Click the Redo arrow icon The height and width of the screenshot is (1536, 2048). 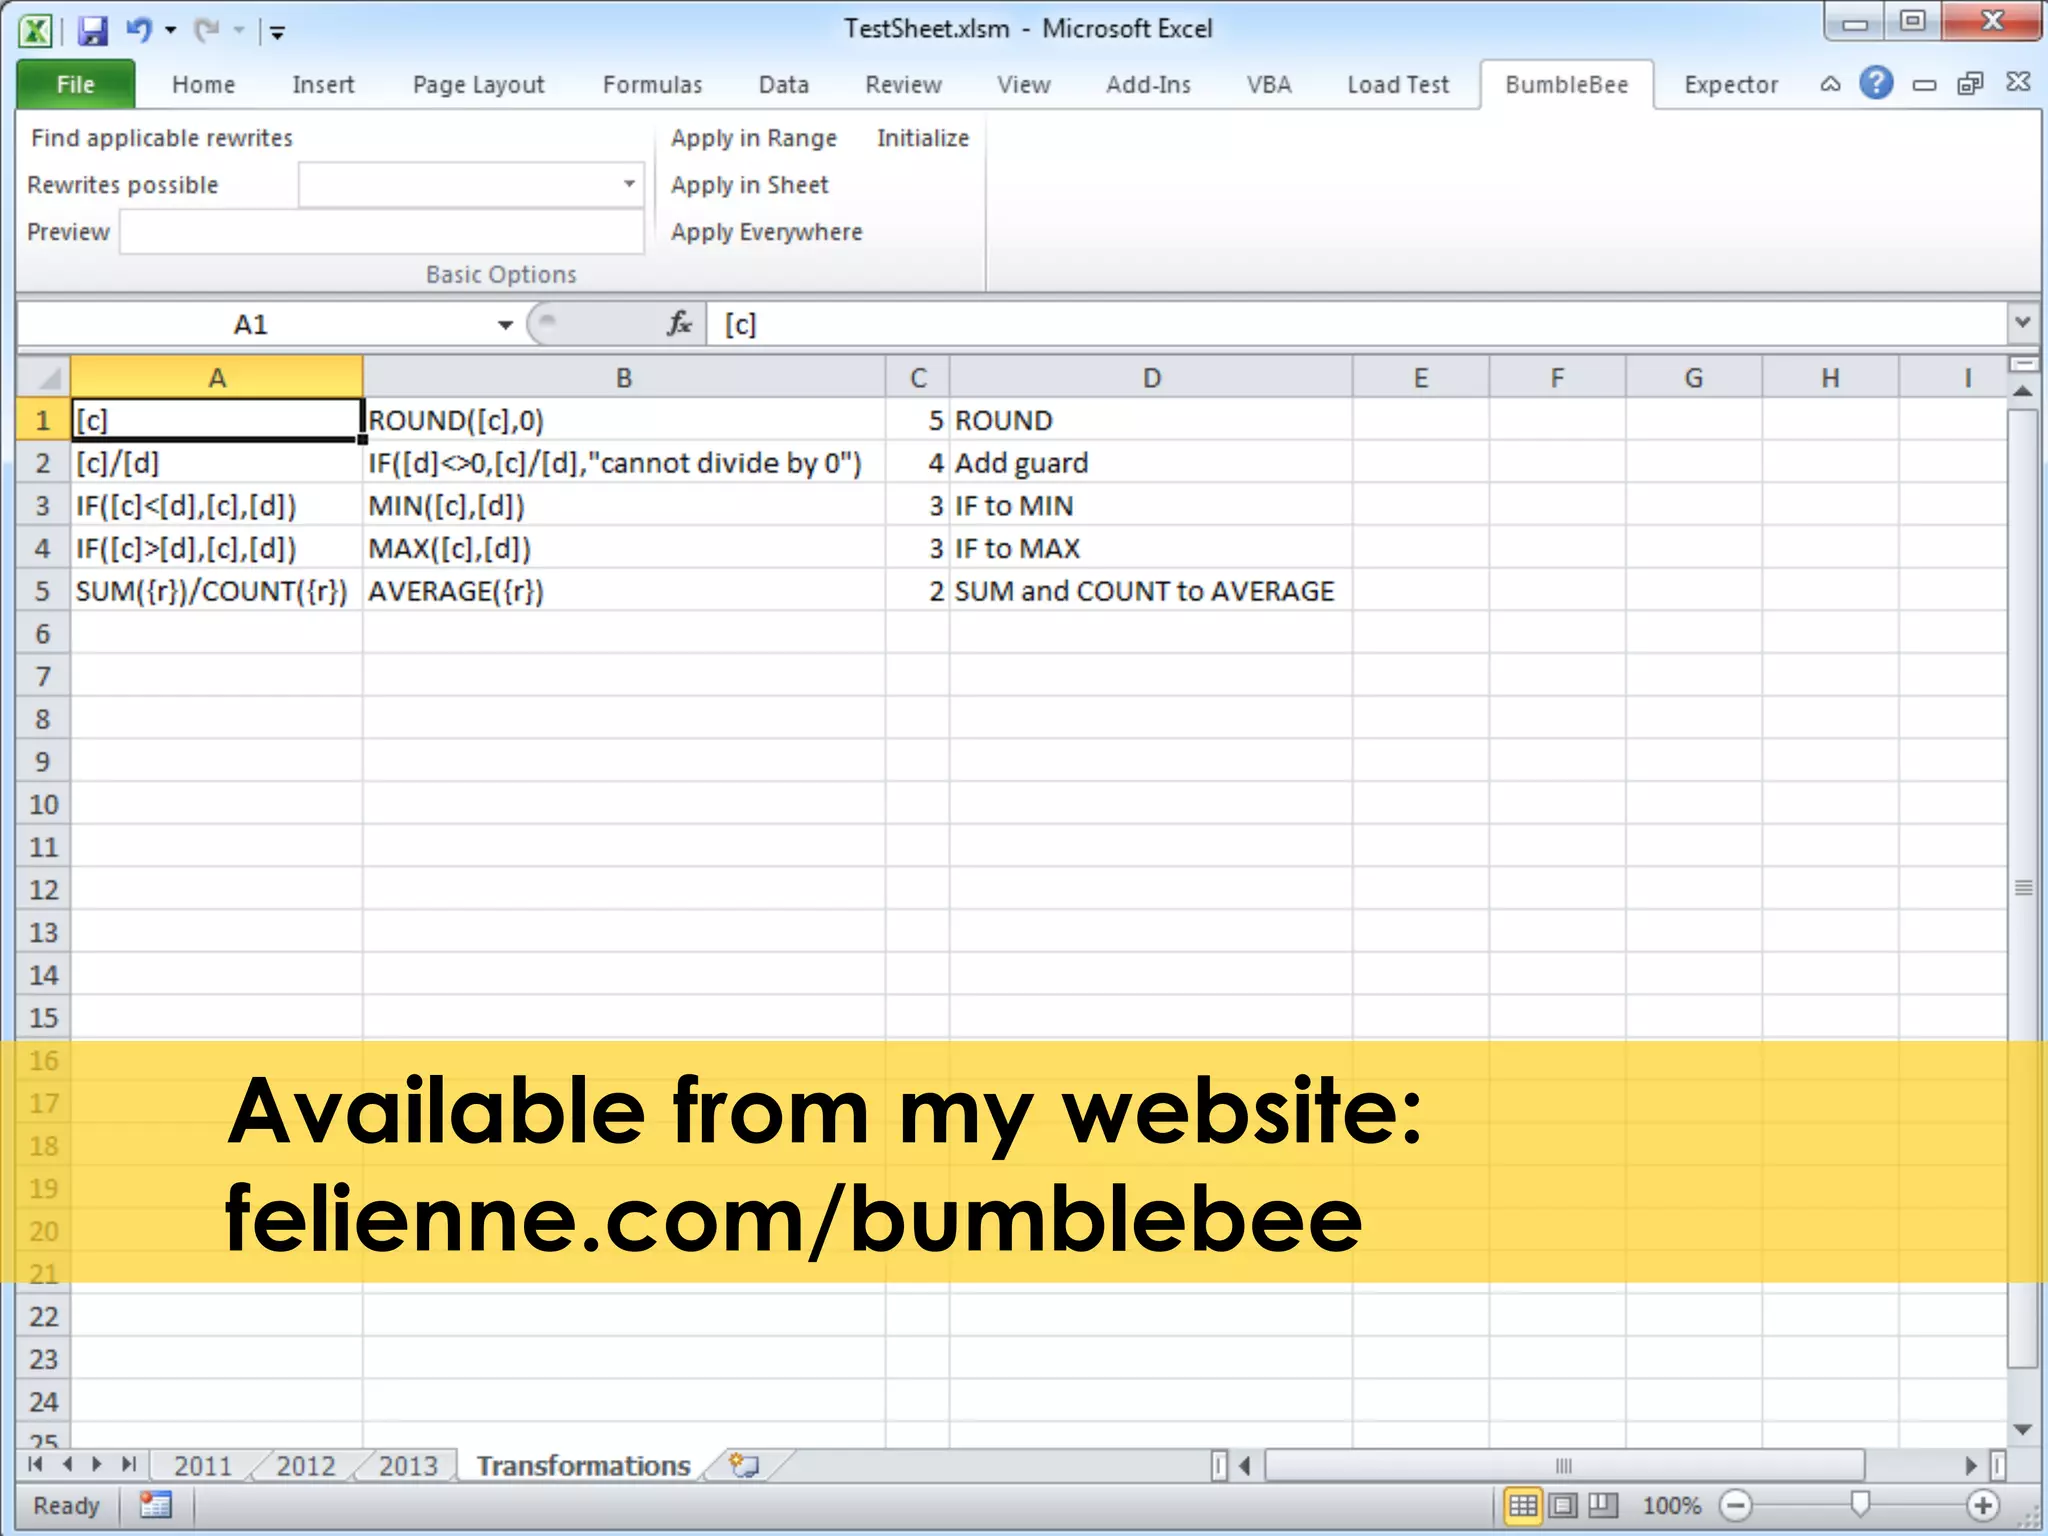tap(206, 30)
